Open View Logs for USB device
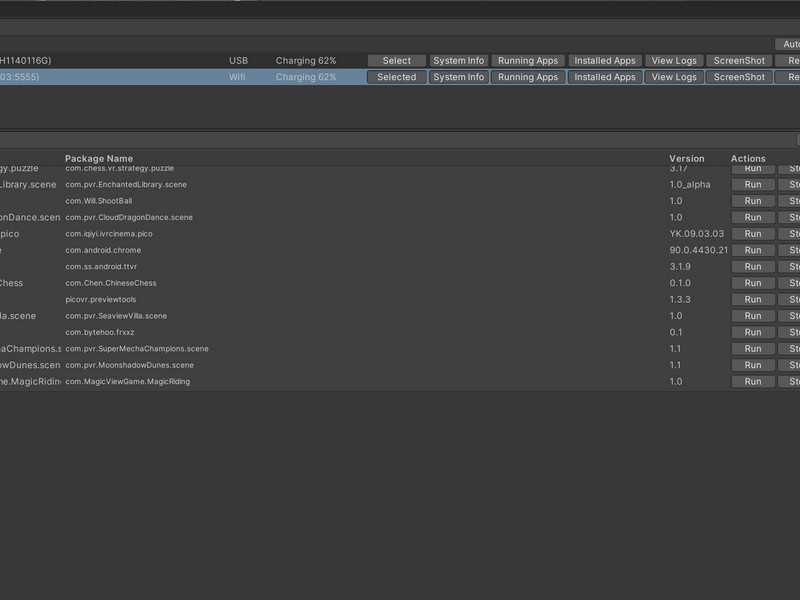Image resolution: width=800 pixels, height=600 pixels. coord(674,61)
